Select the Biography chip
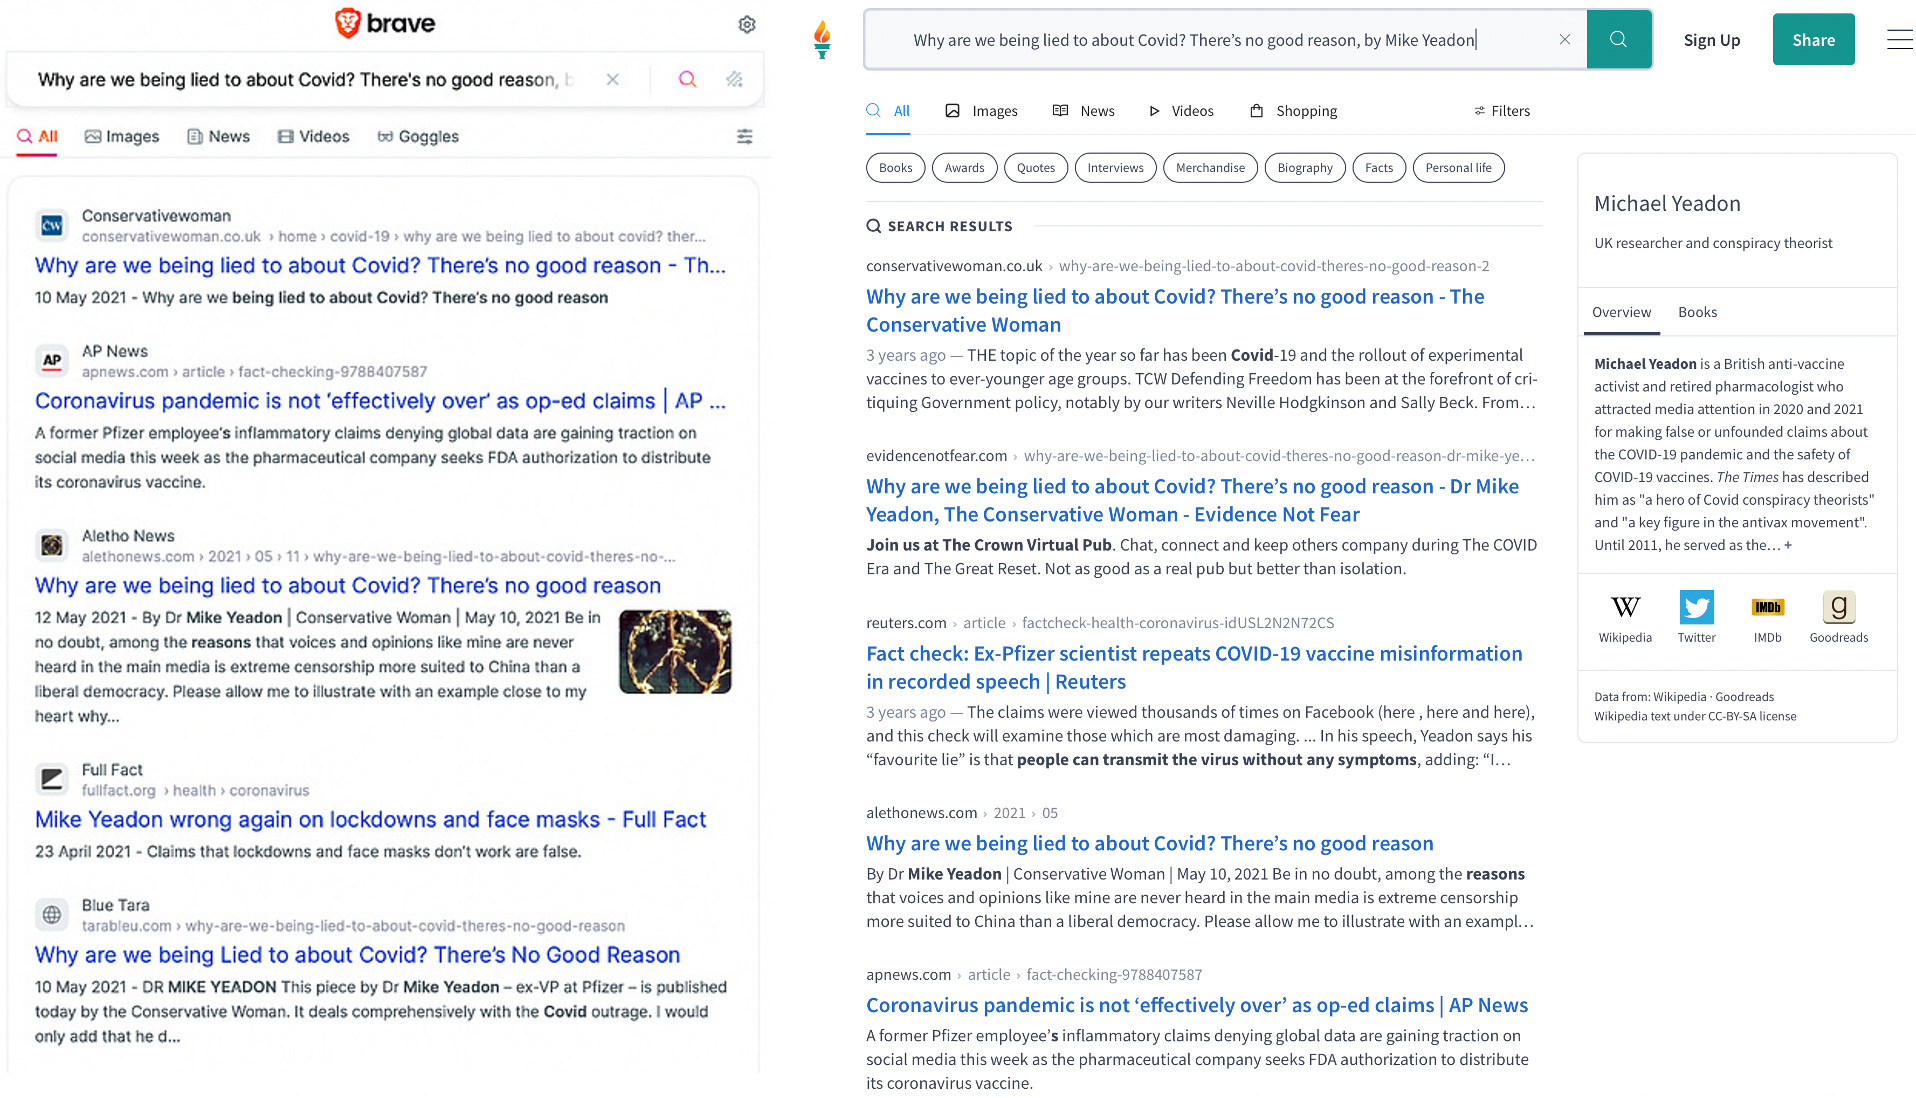The width and height of the screenshot is (1916, 1098). pos(1305,168)
